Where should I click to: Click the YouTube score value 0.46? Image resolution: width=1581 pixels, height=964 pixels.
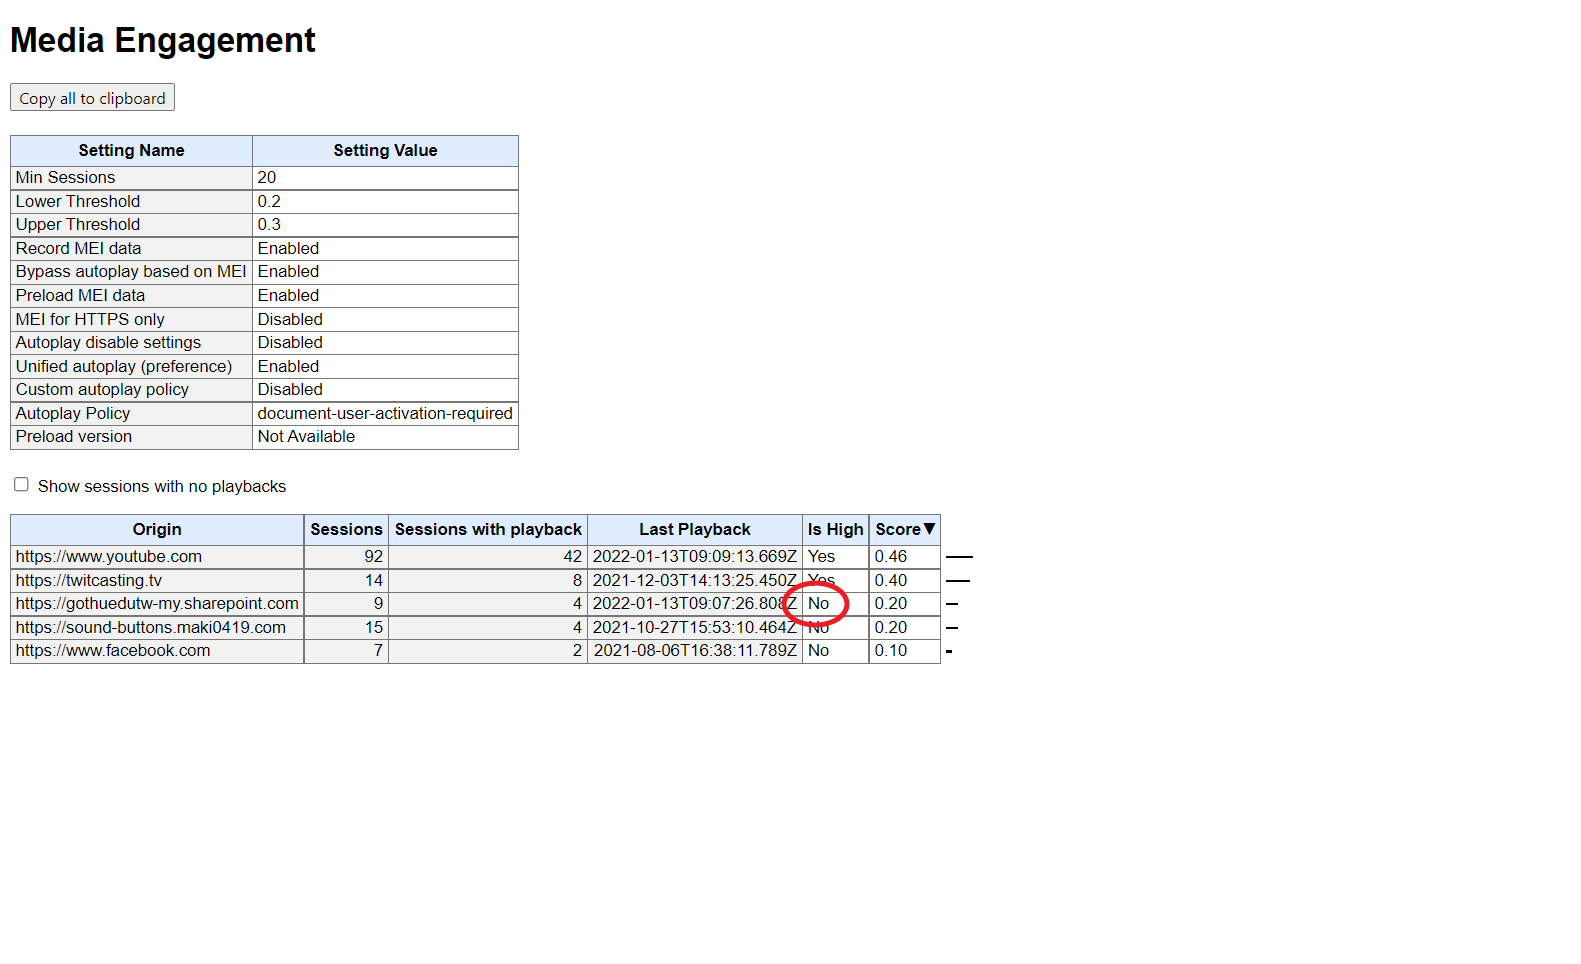tap(891, 557)
